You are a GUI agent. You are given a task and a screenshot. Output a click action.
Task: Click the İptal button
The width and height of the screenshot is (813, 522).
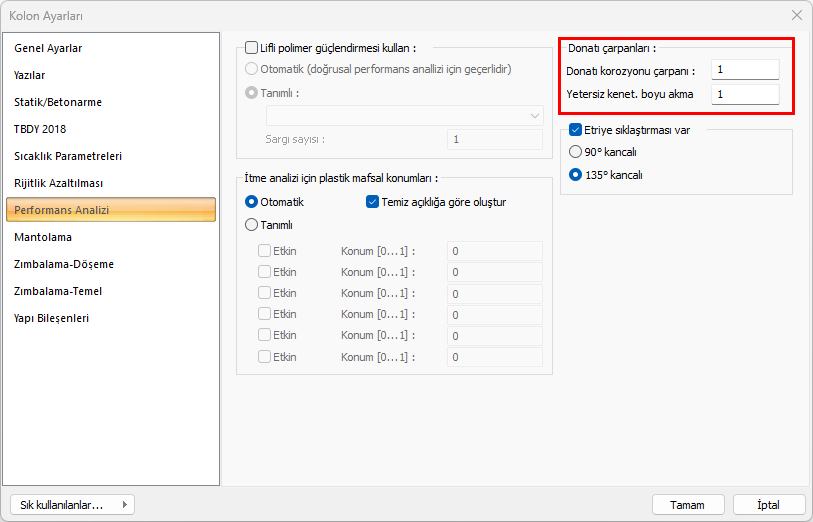coord(769,505)
